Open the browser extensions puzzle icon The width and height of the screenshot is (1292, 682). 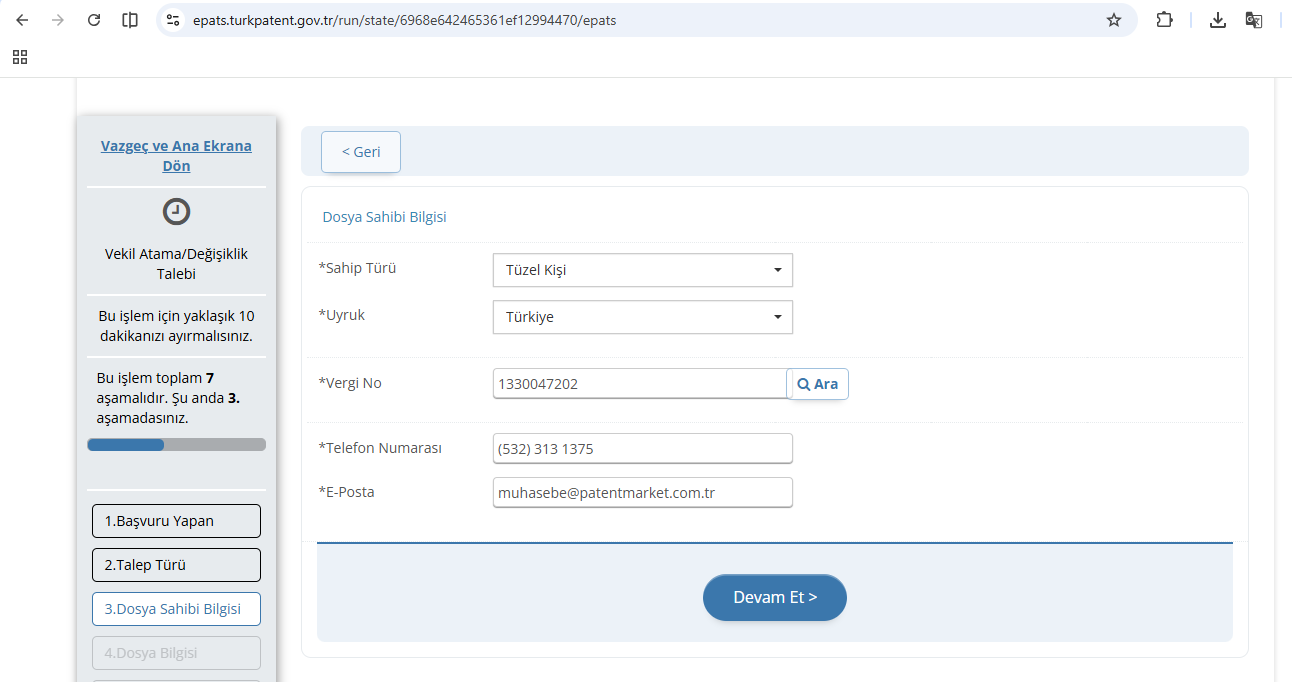click(x=1164, y=20)
